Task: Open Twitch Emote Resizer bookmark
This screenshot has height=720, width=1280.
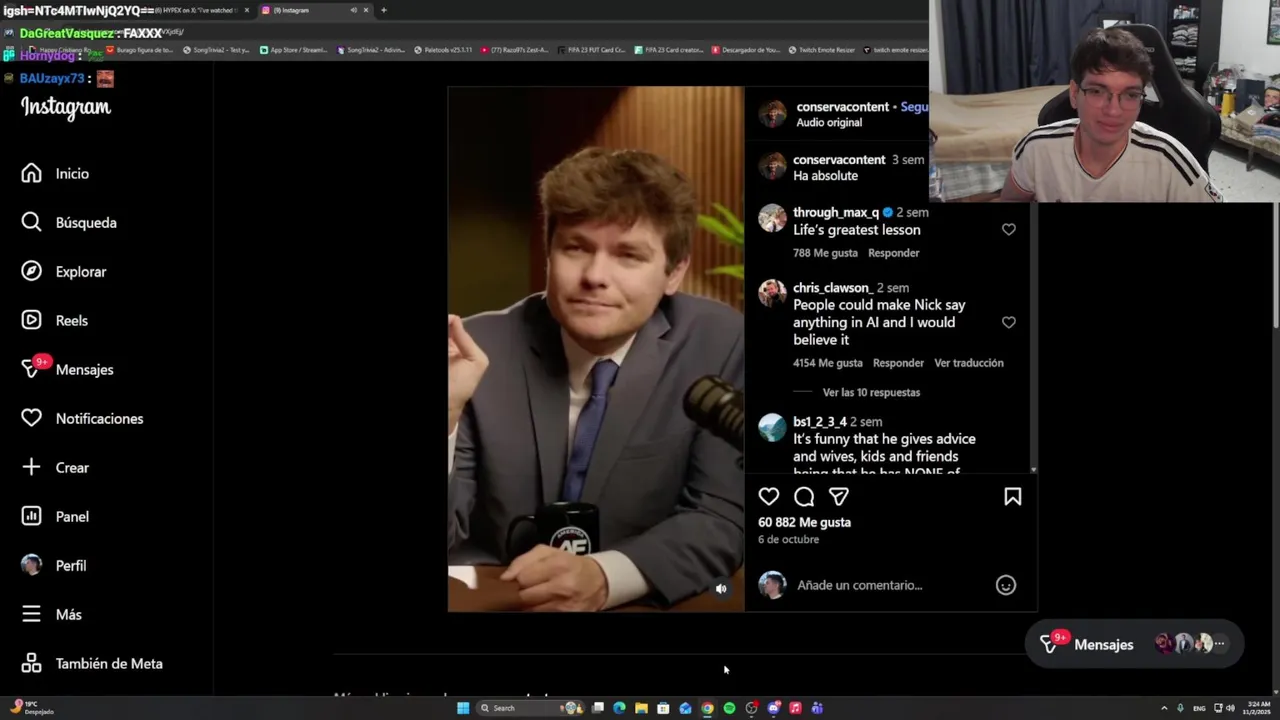Action: [821, 50]
